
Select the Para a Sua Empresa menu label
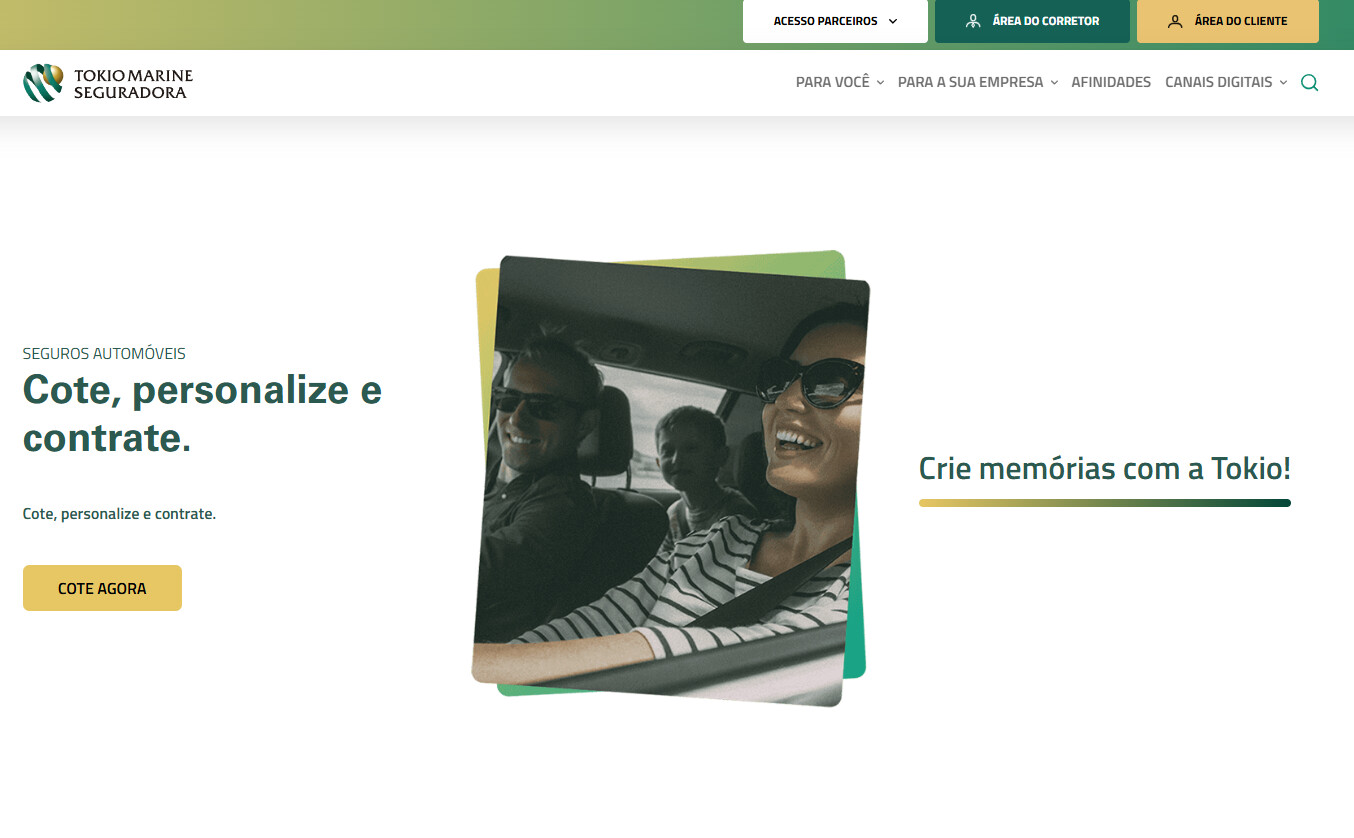(970, 82)
